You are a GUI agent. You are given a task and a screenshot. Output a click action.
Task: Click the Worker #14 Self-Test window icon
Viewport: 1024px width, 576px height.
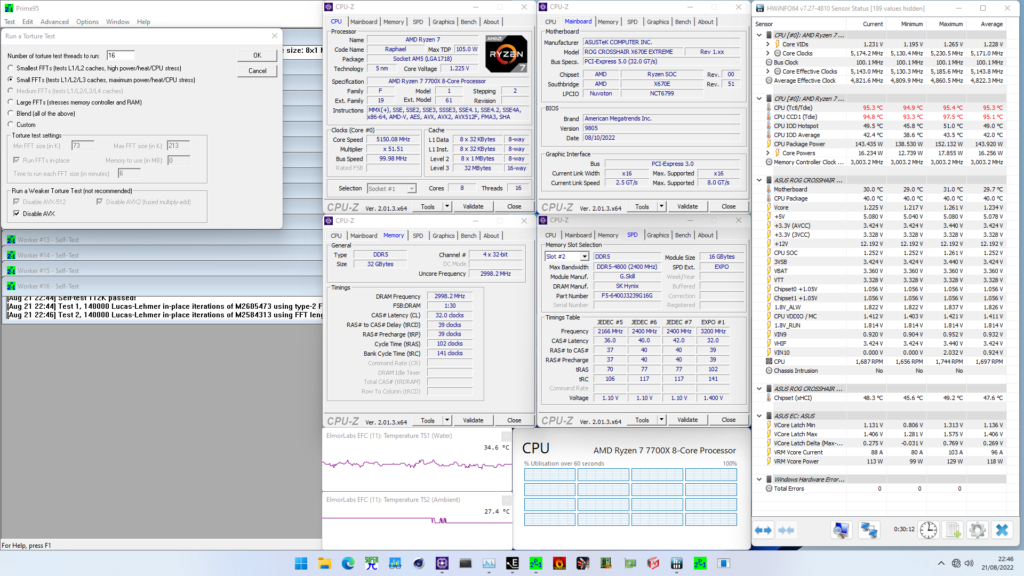11,255
